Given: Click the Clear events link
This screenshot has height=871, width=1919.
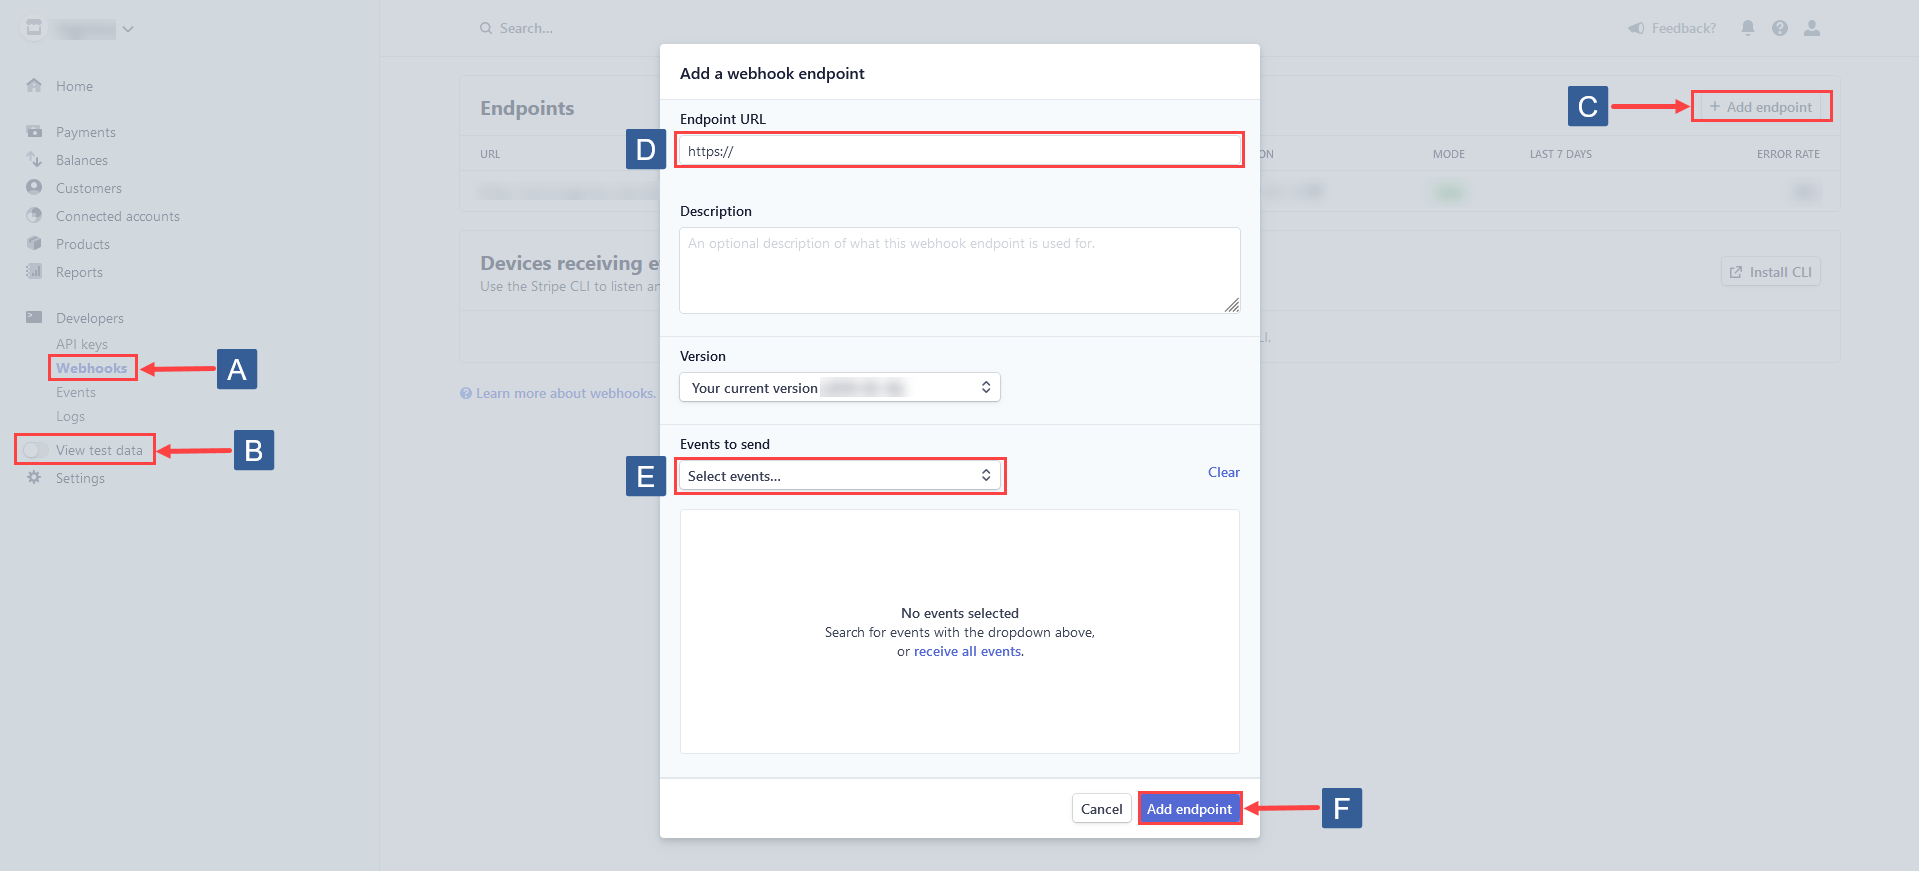Looking at the screenshot, I should [1223, 472].
